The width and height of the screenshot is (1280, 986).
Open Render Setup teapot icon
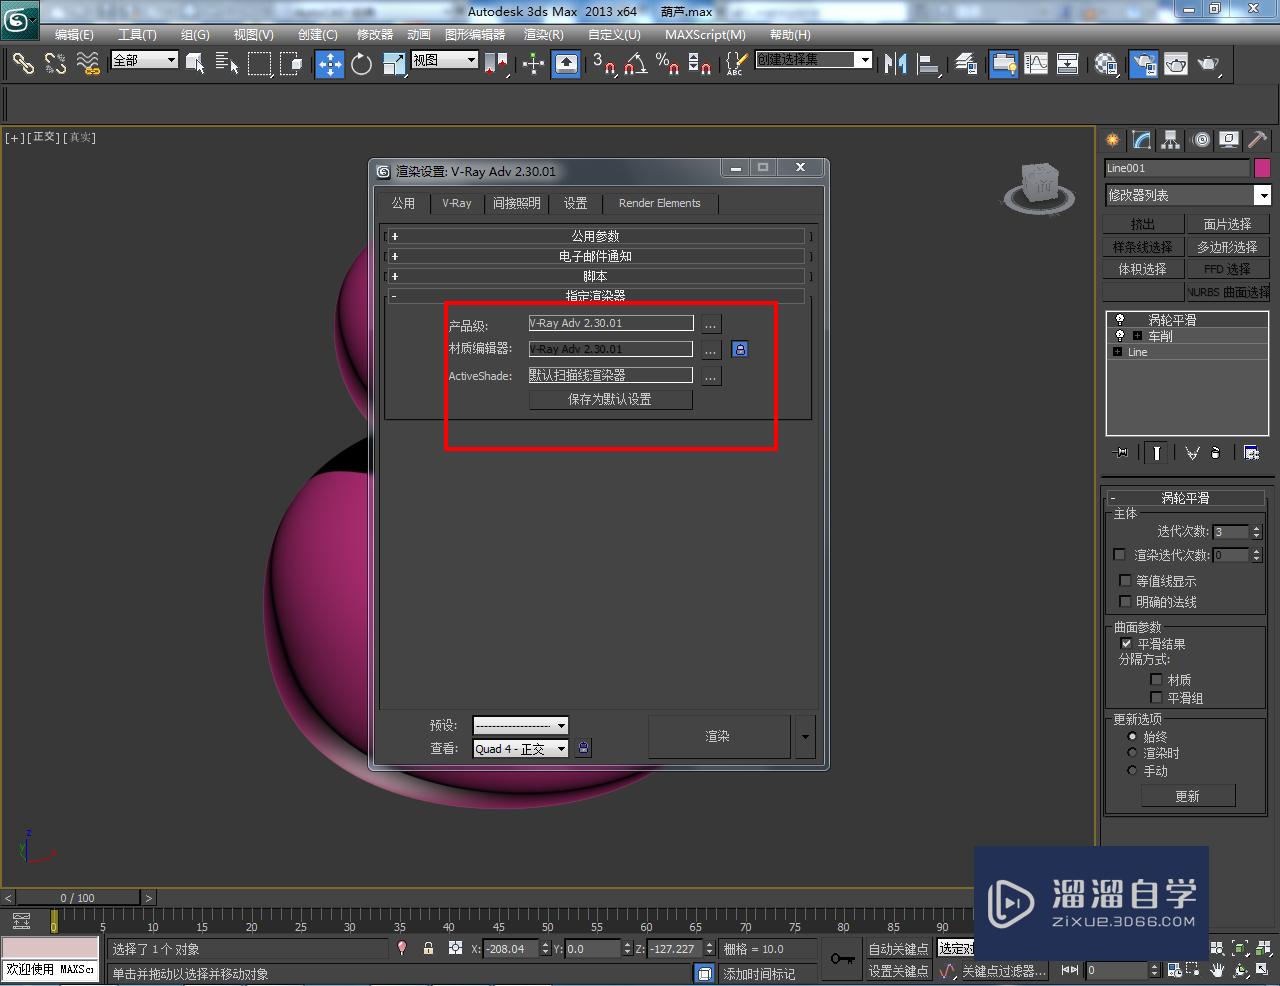coord(1143,64)
